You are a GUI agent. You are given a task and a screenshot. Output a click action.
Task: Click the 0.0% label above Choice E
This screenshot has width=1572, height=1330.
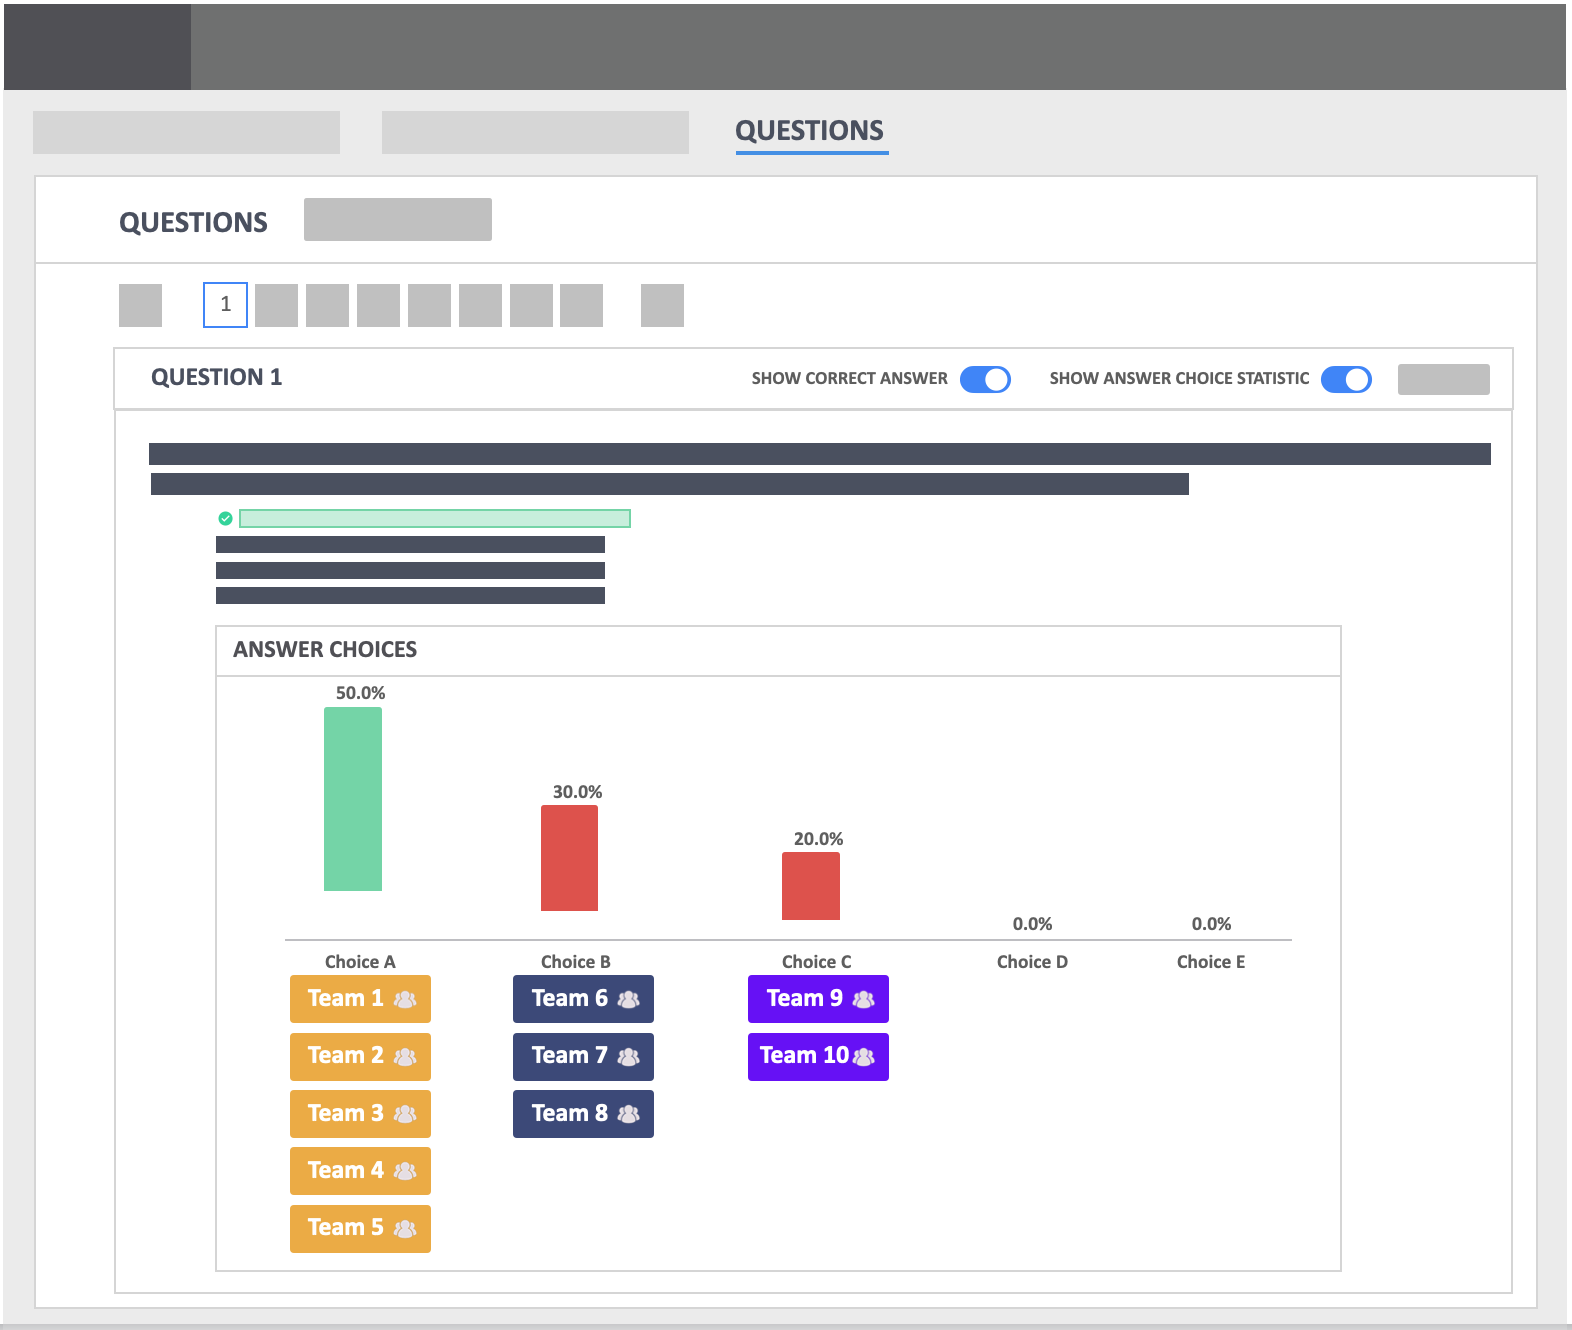tap(1211, 924)
